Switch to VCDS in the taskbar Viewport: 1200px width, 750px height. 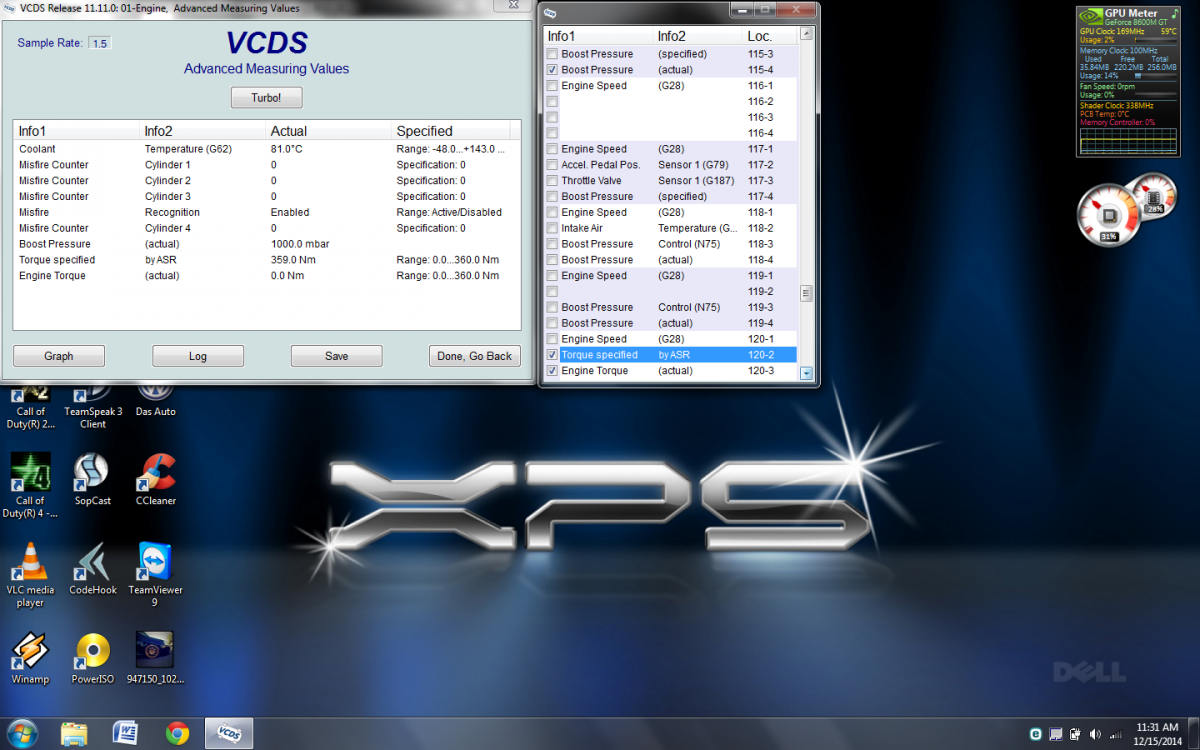(229, 734)
